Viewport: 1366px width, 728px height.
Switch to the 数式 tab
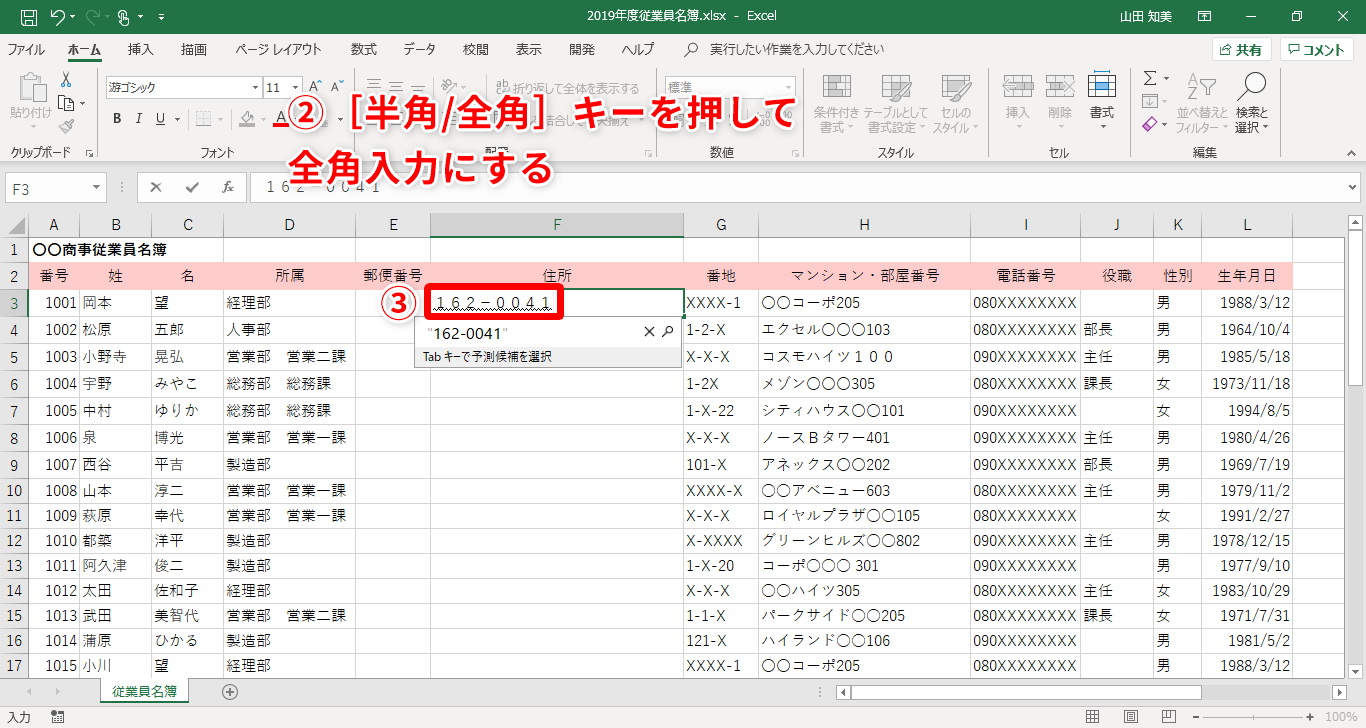[364, 49]
